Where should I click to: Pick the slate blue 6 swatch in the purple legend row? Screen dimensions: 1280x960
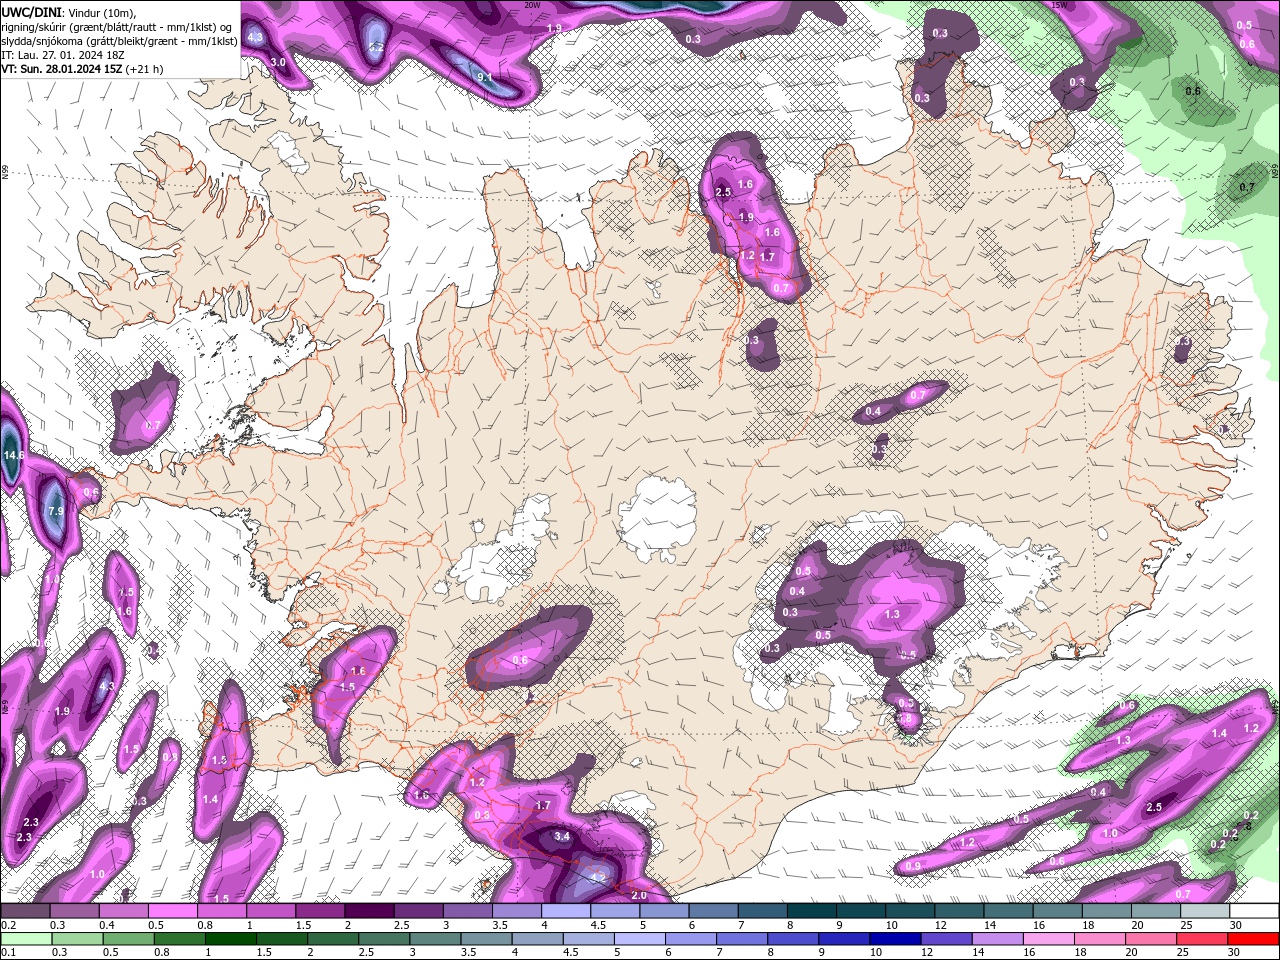(x=713, y=911)
